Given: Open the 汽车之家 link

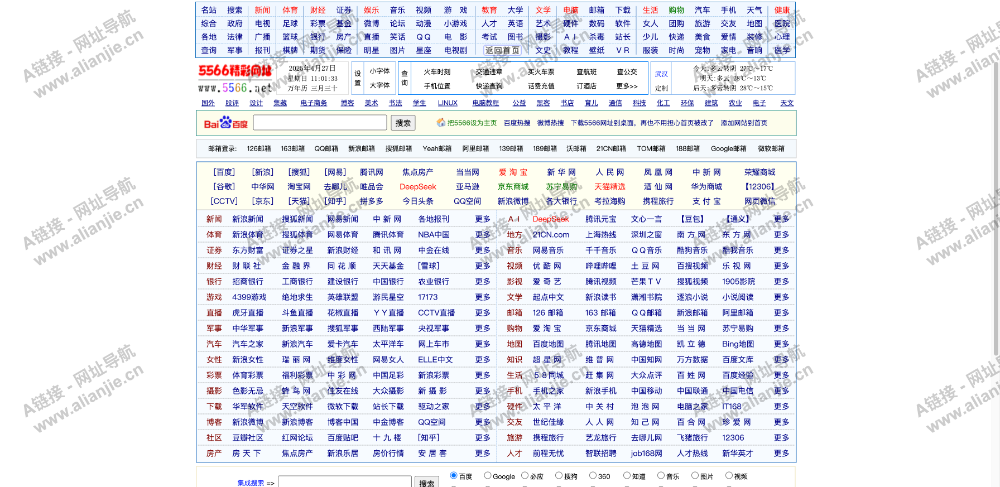Looking at the screenshot, I should click(247, 344).
